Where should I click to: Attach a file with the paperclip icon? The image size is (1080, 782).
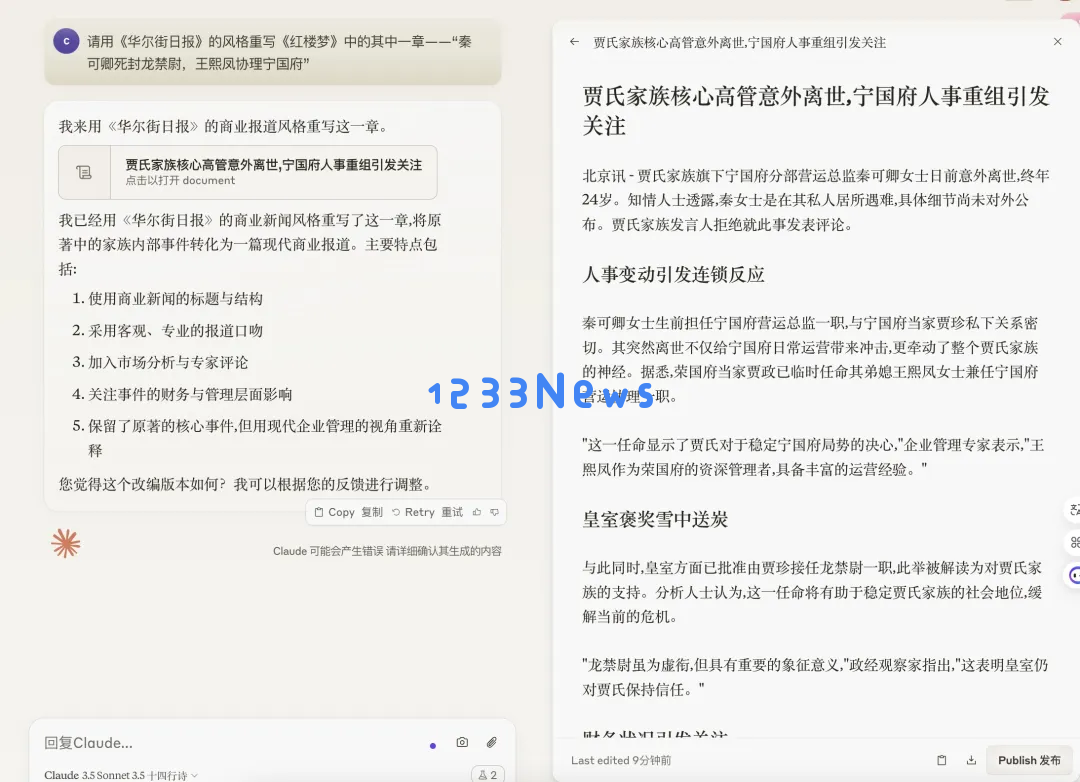491,742
